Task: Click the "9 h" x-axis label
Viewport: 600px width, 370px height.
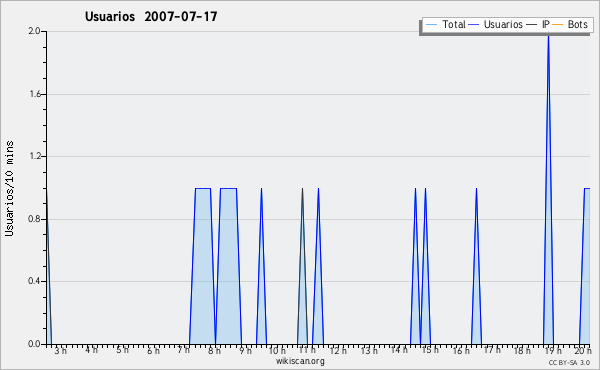Action: coord(246,350)
